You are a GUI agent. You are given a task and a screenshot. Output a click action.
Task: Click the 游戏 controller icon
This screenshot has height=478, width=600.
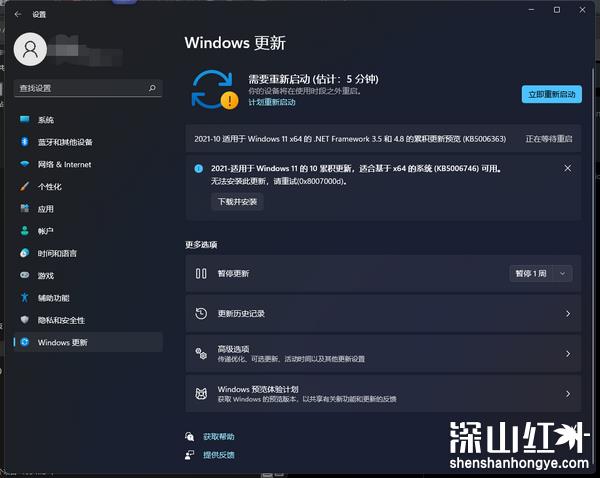pos(24,275)
